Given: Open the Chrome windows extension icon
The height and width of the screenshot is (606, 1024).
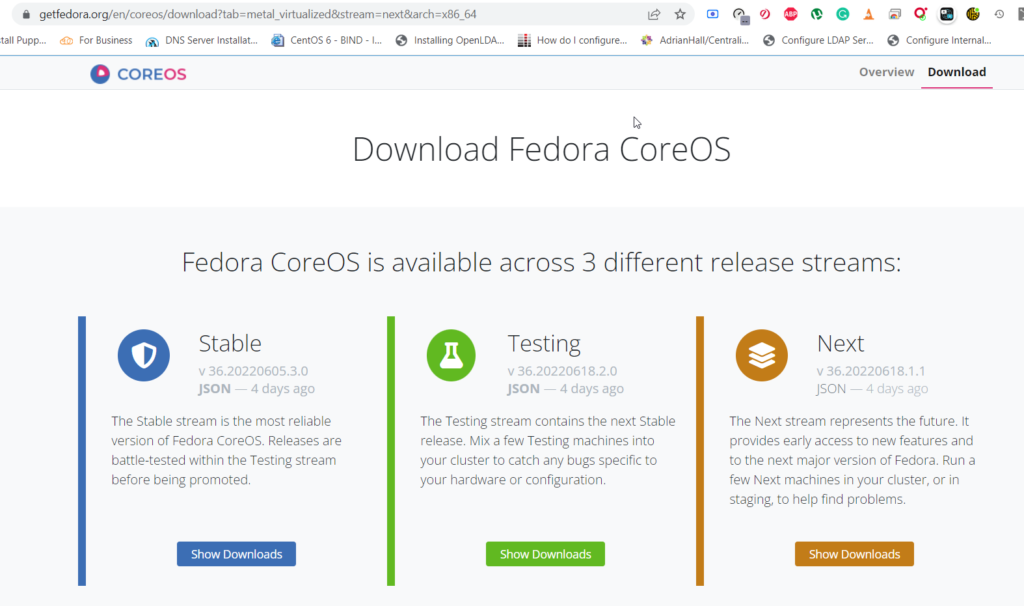Looking at the screenshot, I should click(894, 14).
